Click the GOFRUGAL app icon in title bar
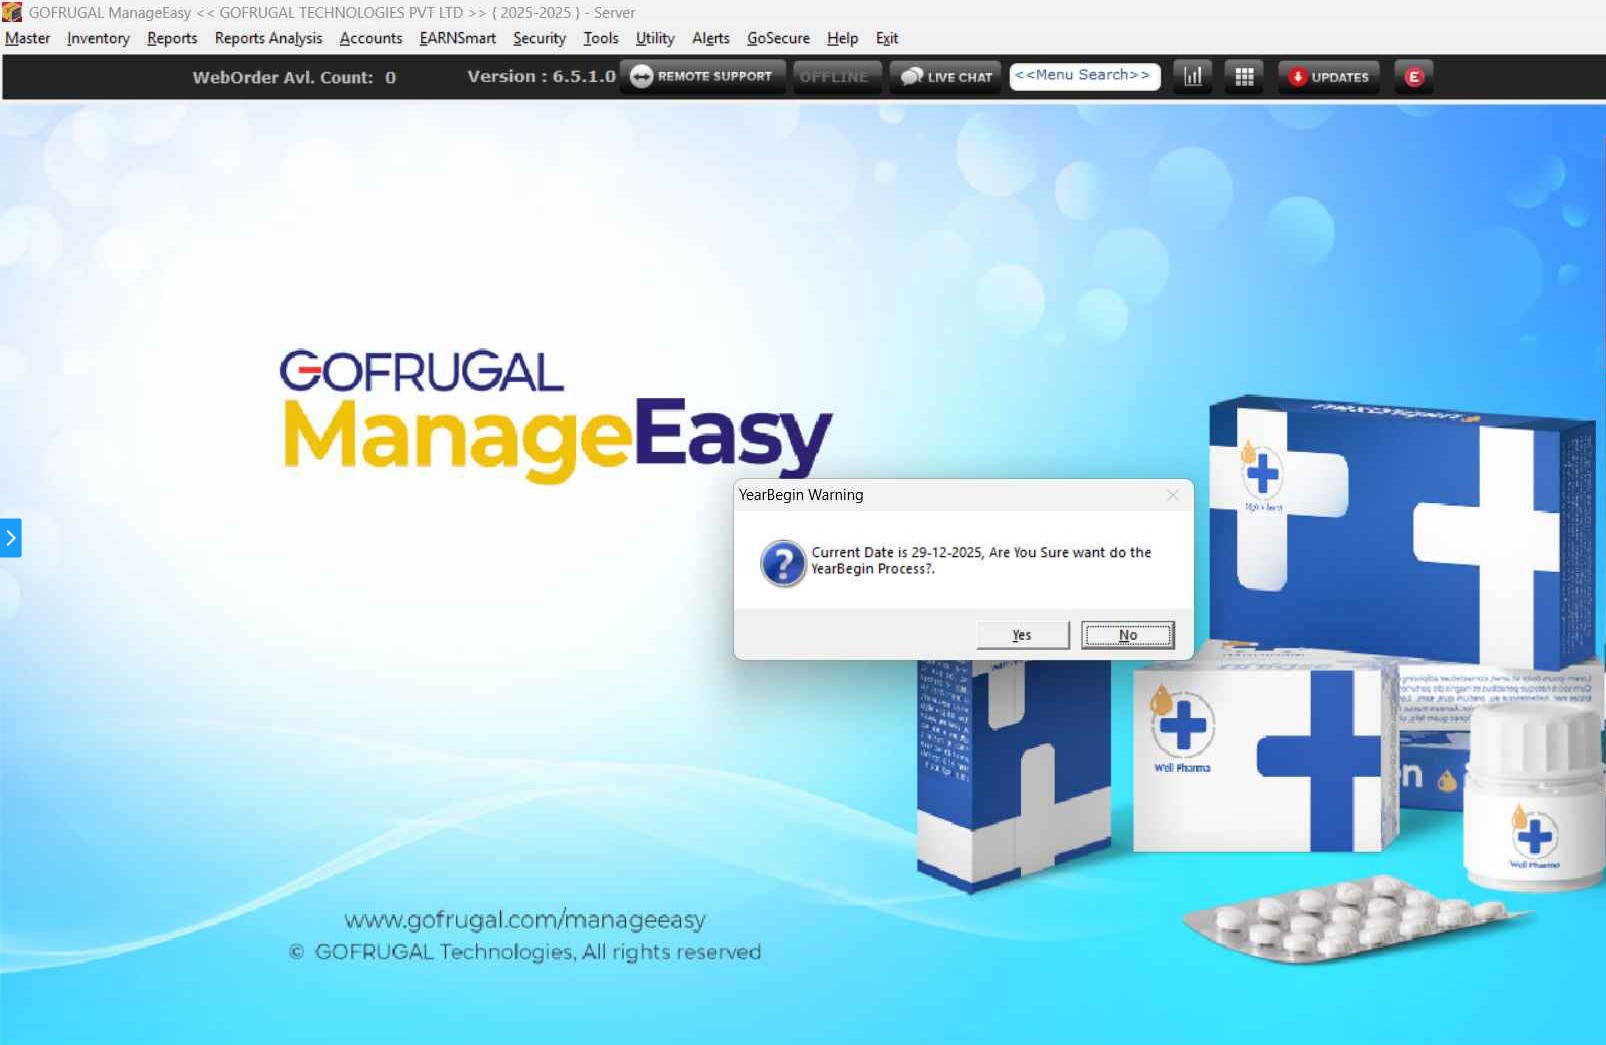 (12, 12)
